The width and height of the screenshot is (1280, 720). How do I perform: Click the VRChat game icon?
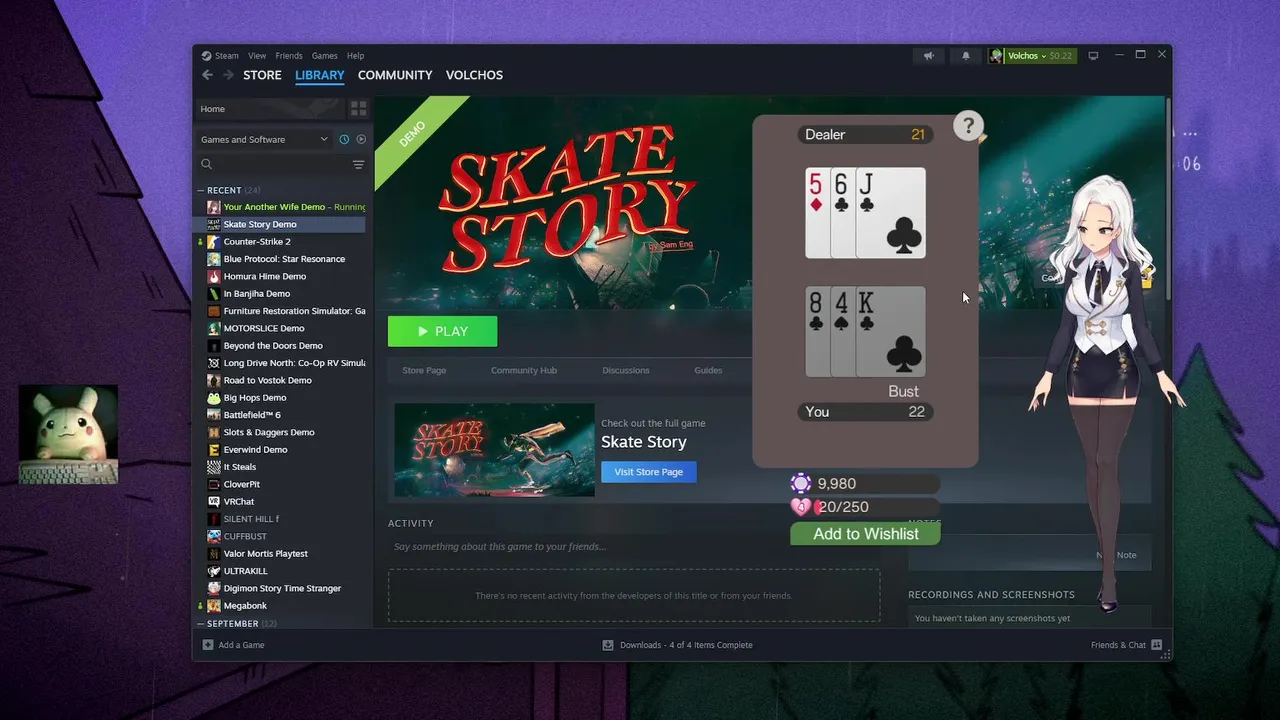point(214,502)
